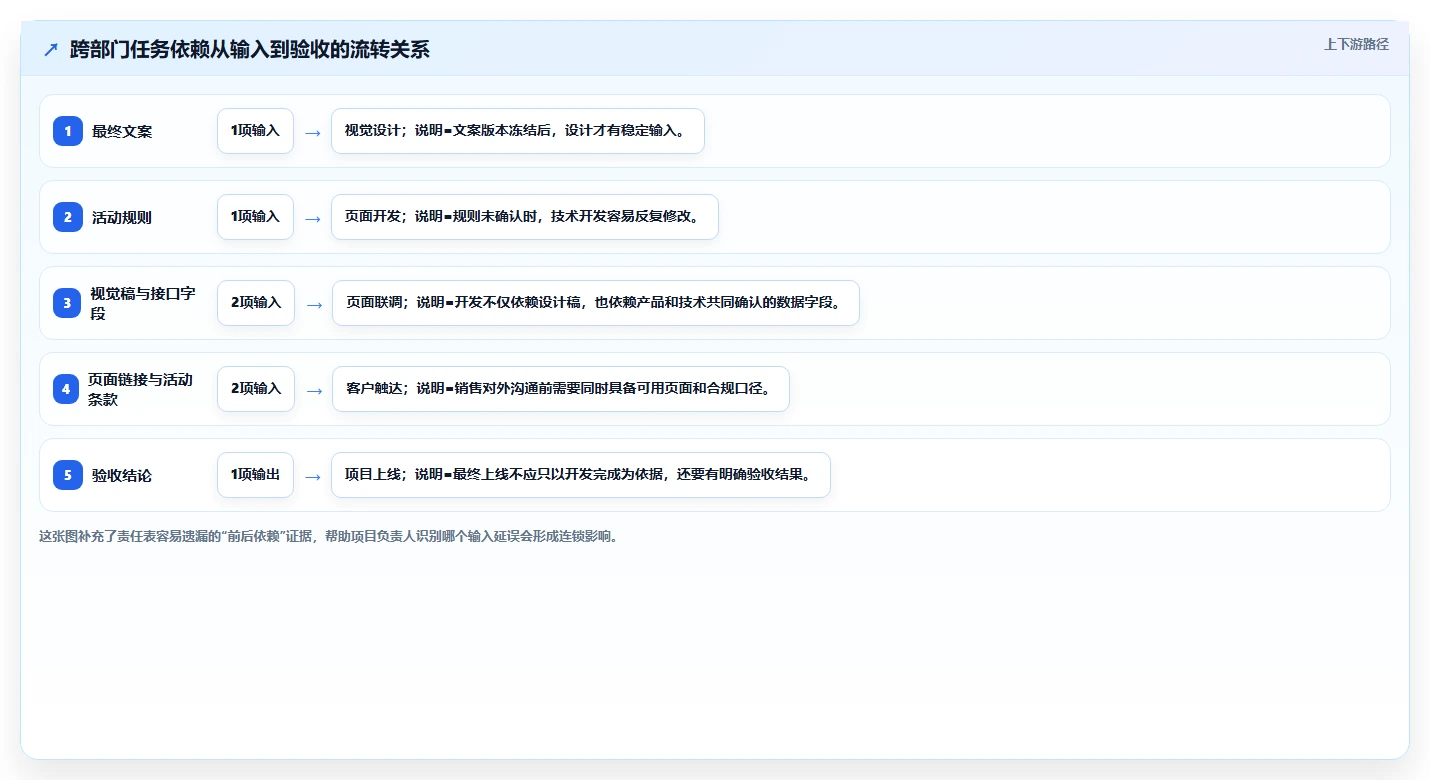Select the 页面链接与活动条款 row label

pos(141,389)
